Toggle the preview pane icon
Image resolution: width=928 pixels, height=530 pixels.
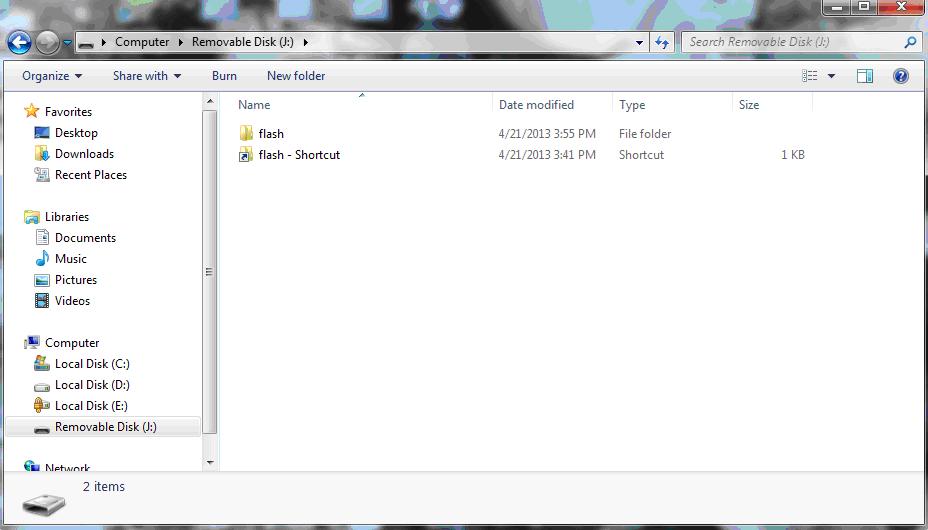pos(865,76)
